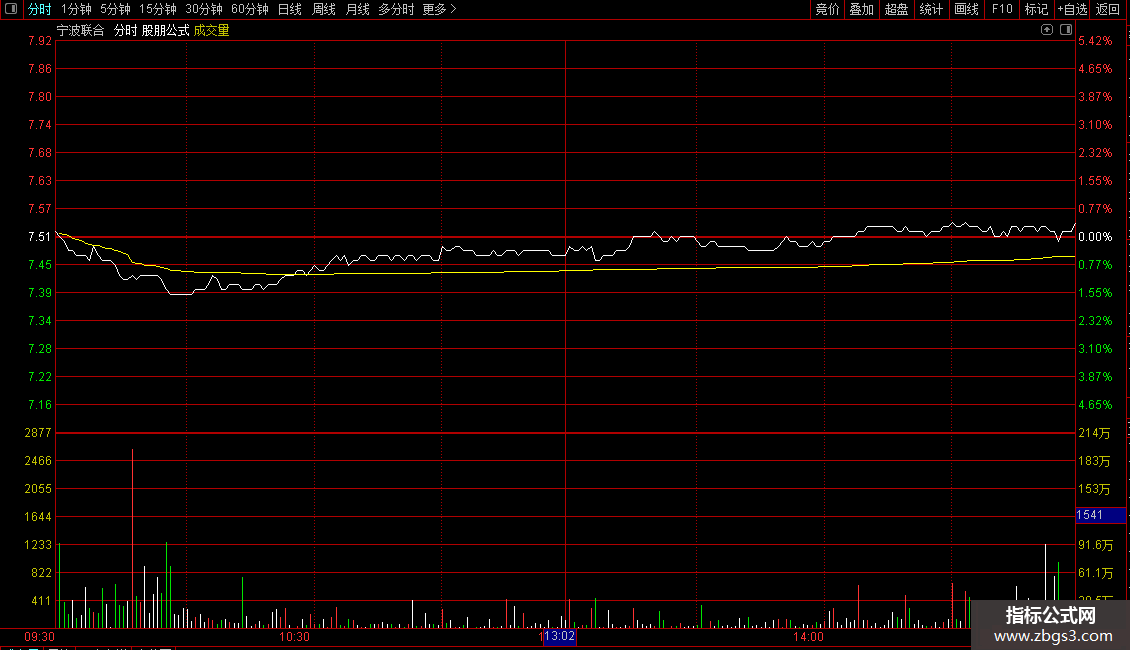The image size is (1130, 650).
Task: Activate the 画线 drawing tools
Action: click(x=966, y=9)
